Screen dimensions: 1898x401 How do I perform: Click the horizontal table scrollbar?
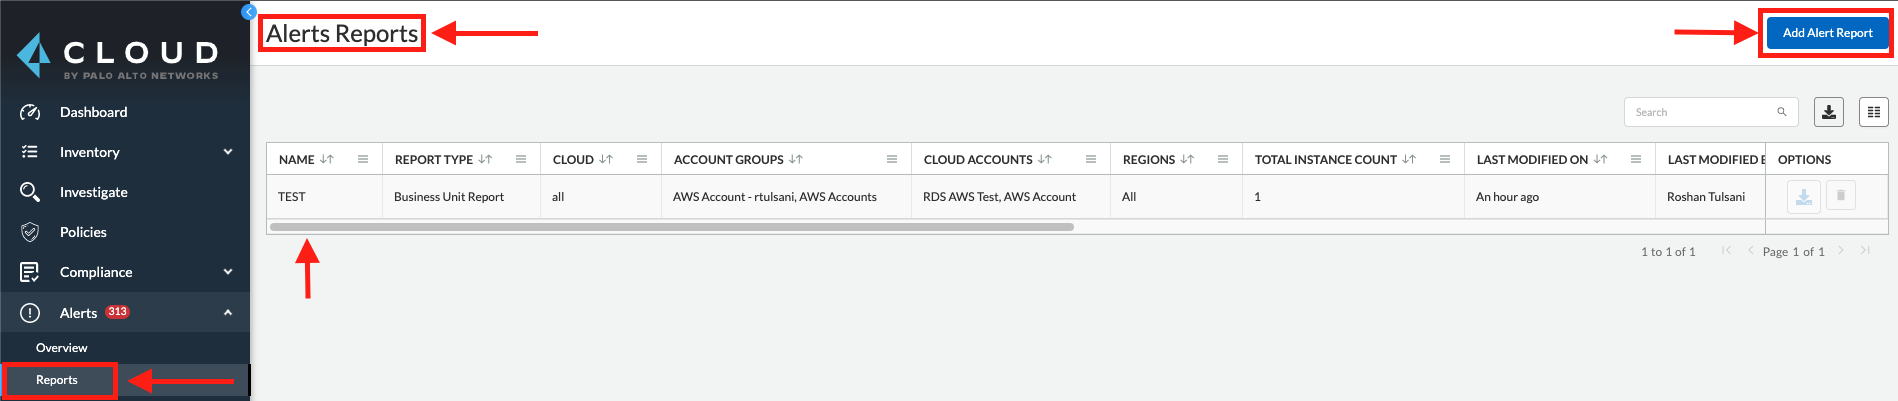point(671,227)
